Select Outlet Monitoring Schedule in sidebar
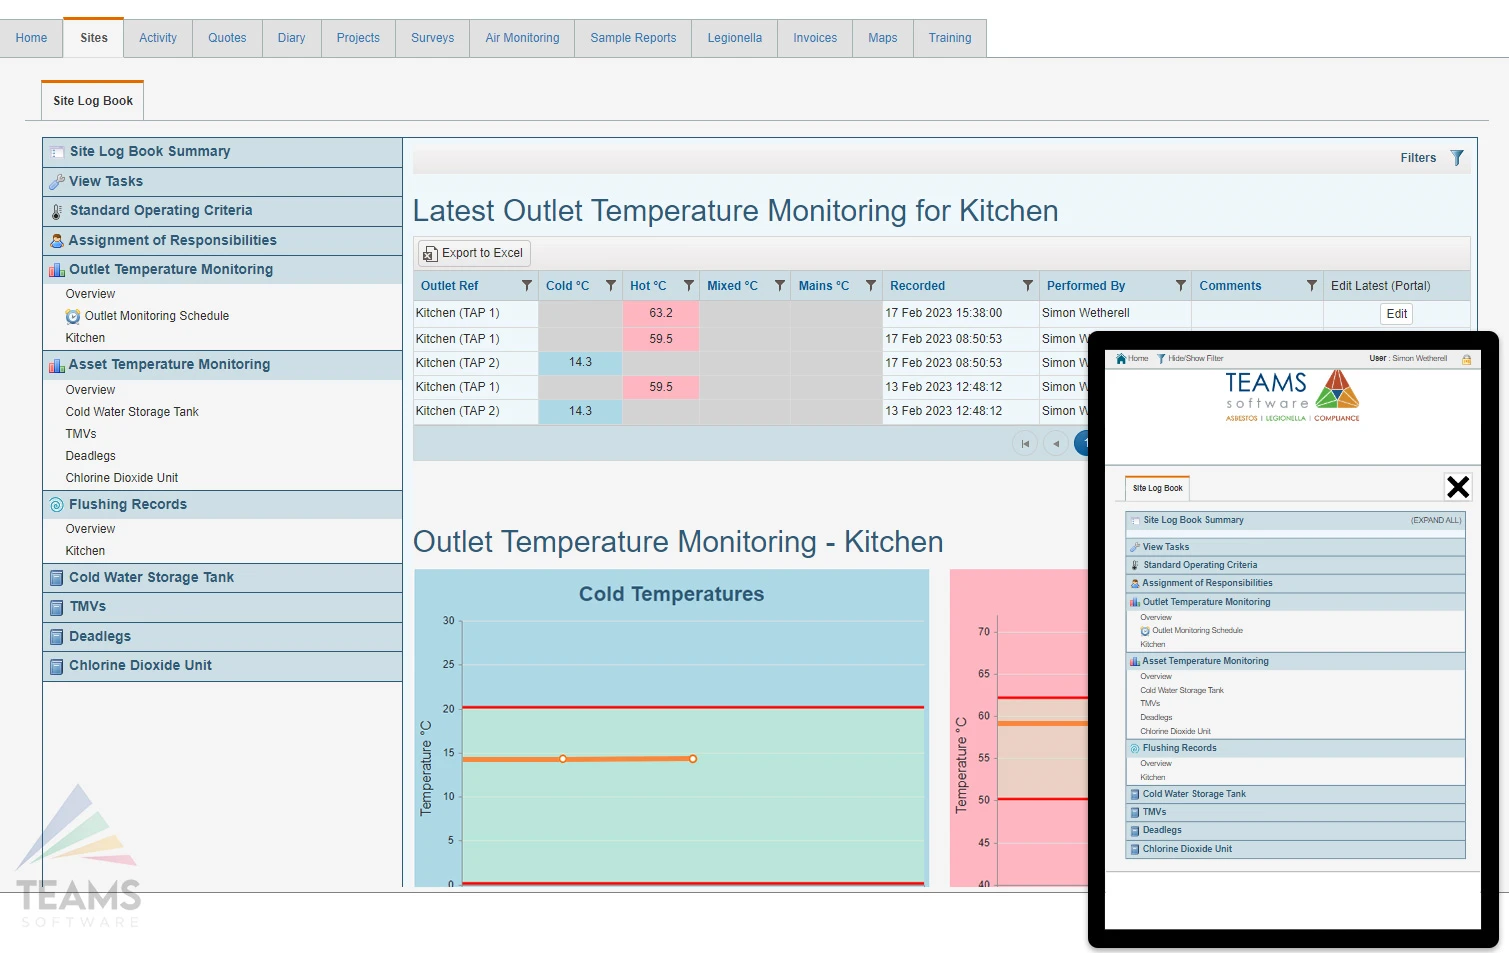1509x953 pixels. [x=156, y=316]
